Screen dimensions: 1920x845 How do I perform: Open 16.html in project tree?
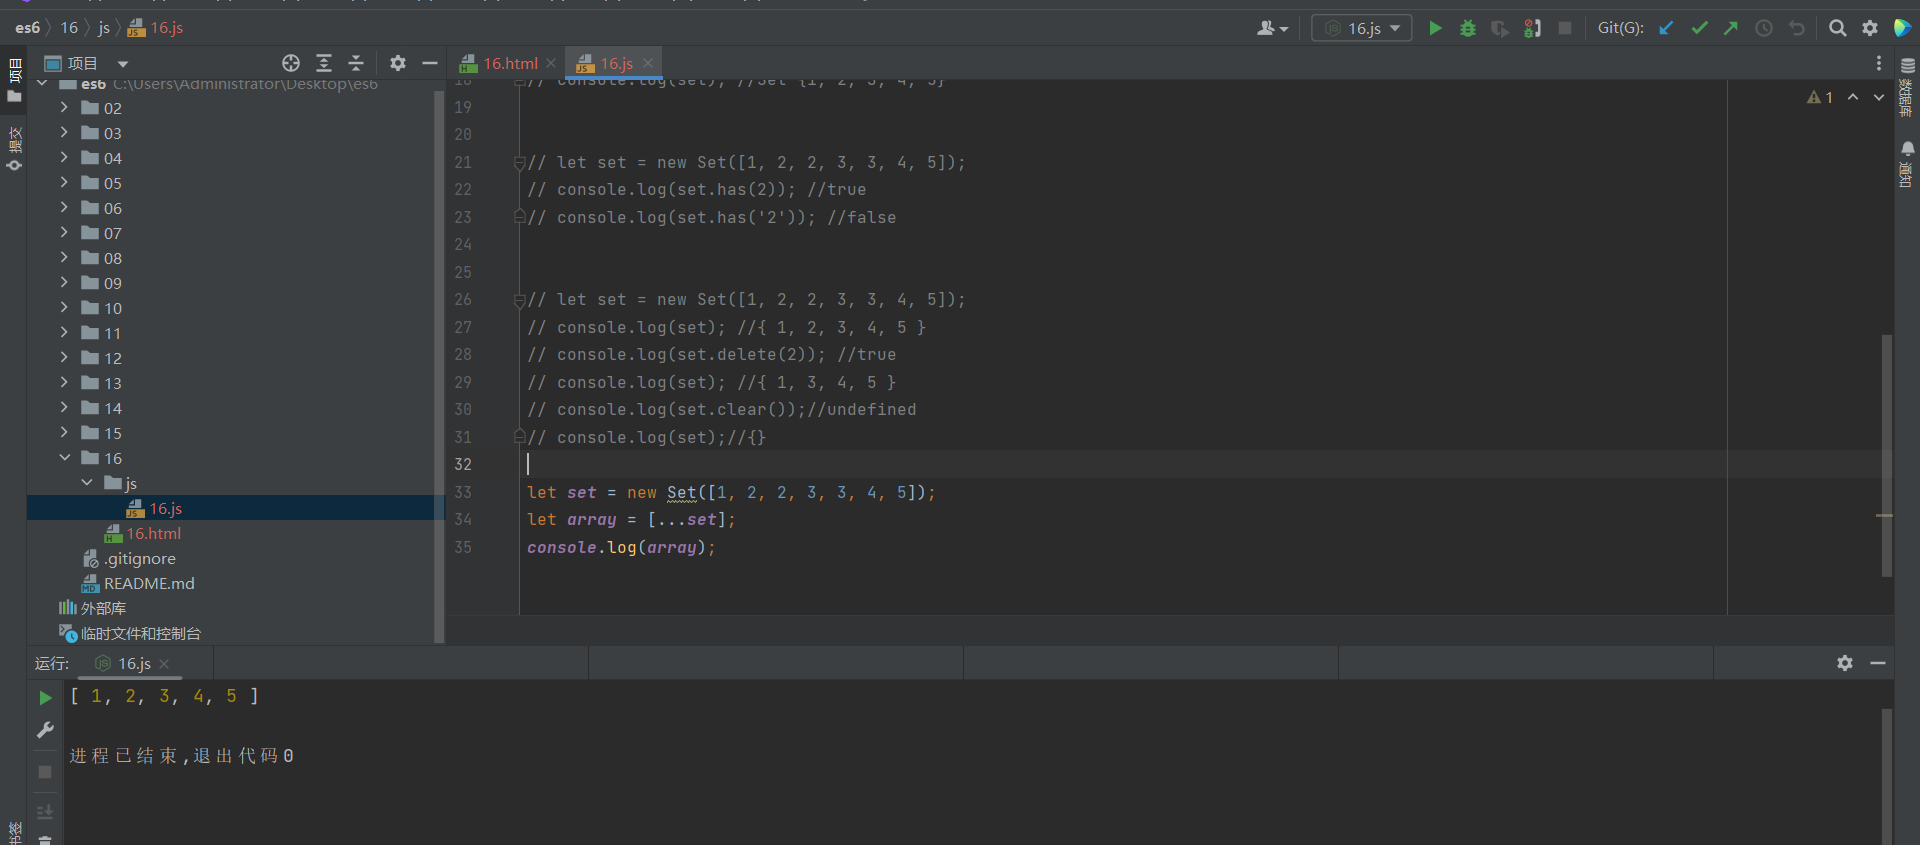(143, 533)
